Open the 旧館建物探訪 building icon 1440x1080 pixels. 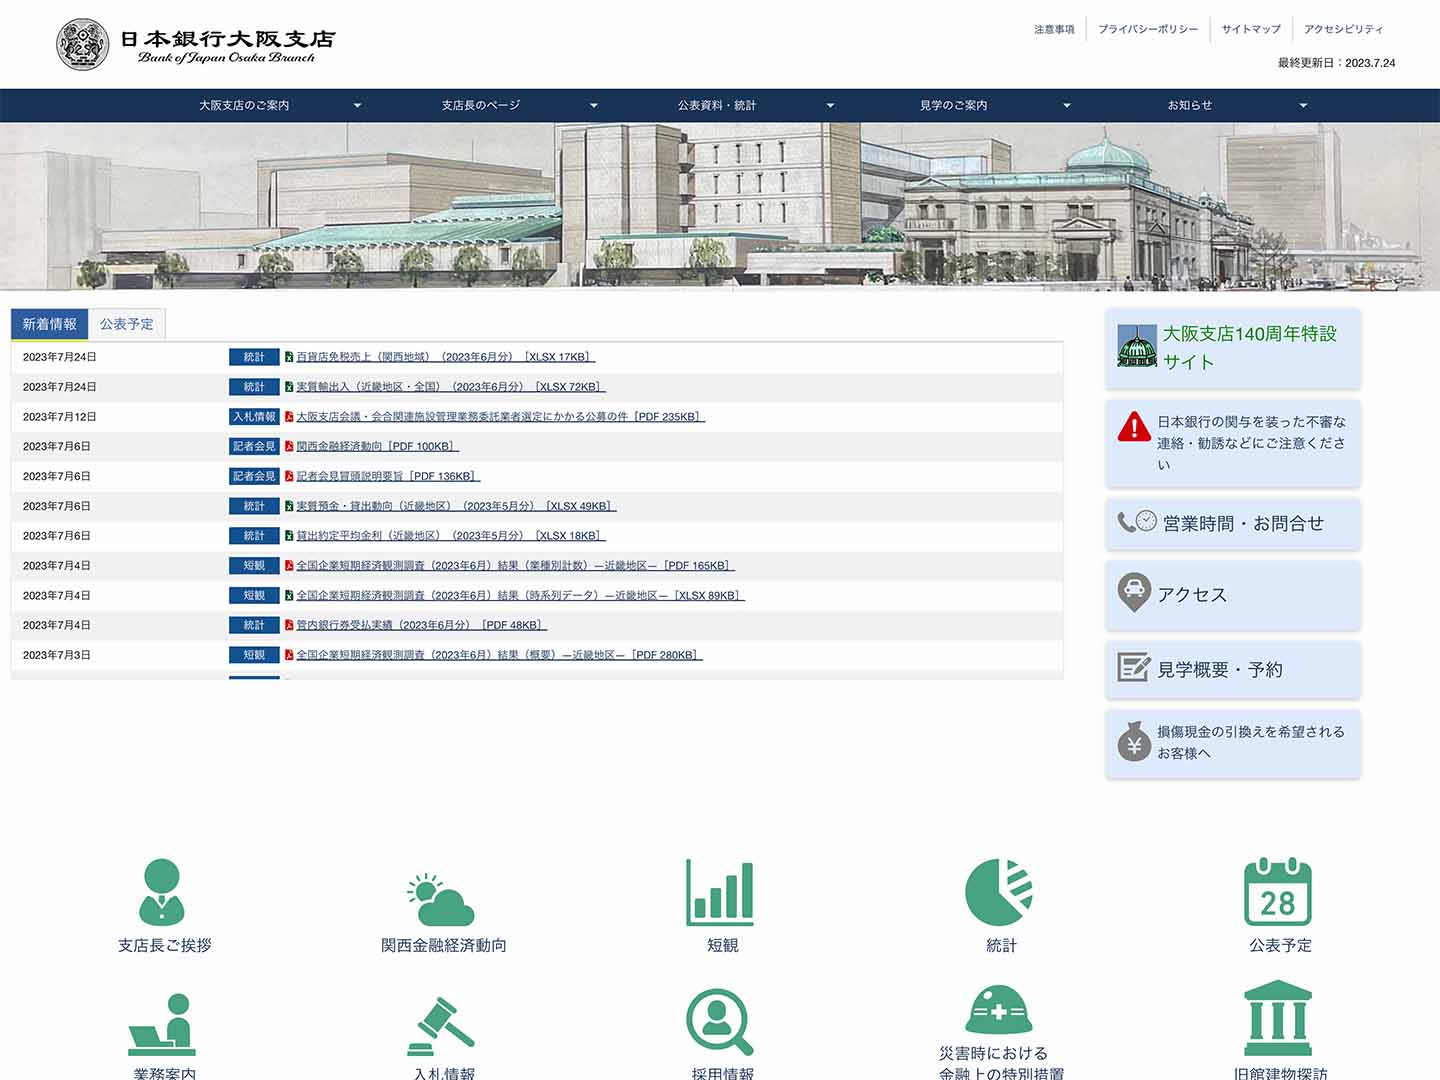[x=1278, y=1018]
